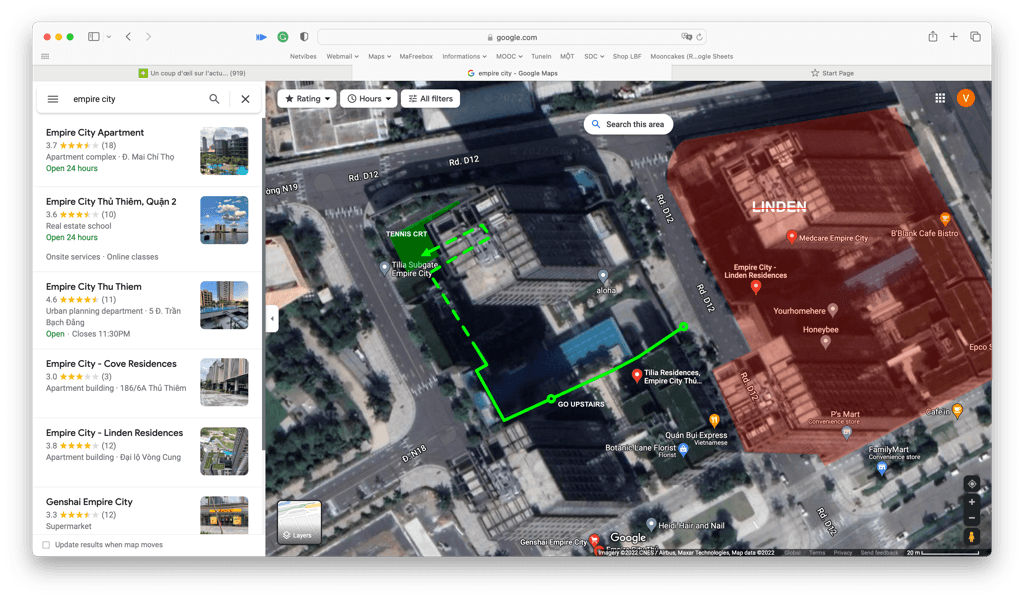Open a new Safari tab
This screenshot has height=599, width=1024.
coord(953,37)
